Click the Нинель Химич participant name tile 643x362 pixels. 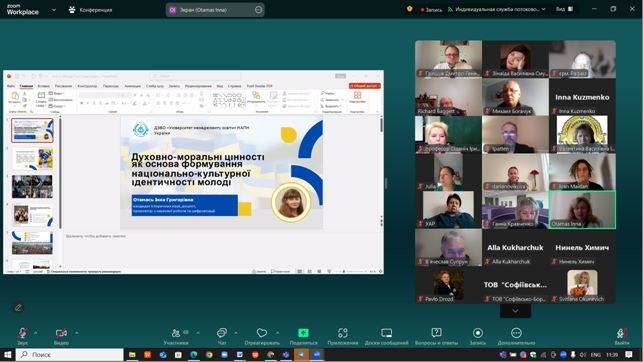[582, 247]
